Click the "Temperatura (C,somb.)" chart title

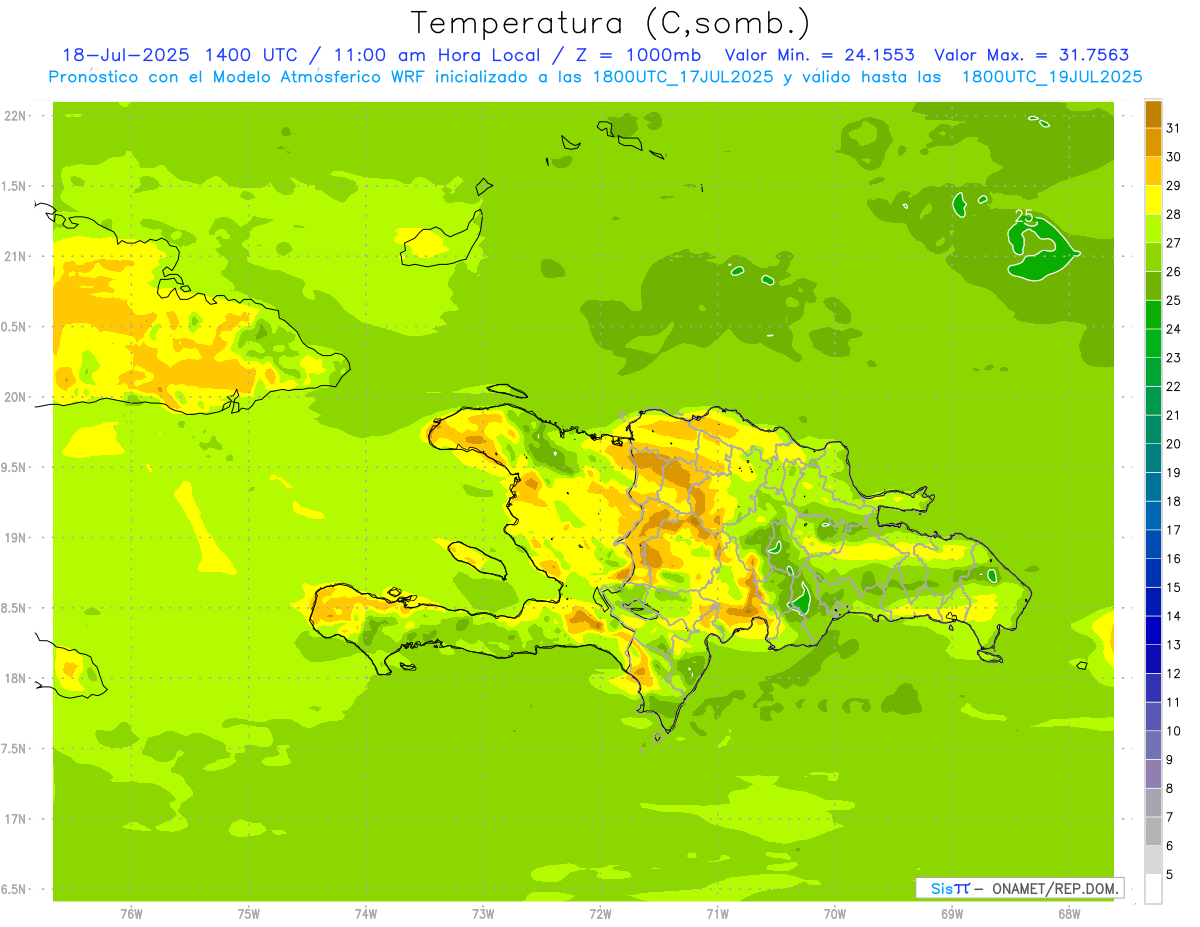pyautogui.click(x=611, y=23)
